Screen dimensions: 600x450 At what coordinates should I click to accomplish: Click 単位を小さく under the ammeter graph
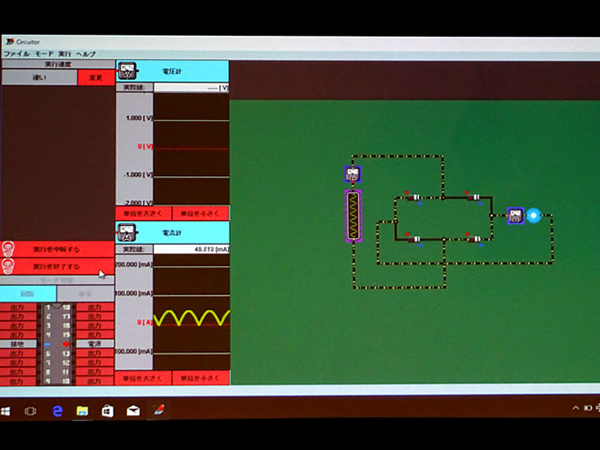pyautogui.click(x=200, y=379)
